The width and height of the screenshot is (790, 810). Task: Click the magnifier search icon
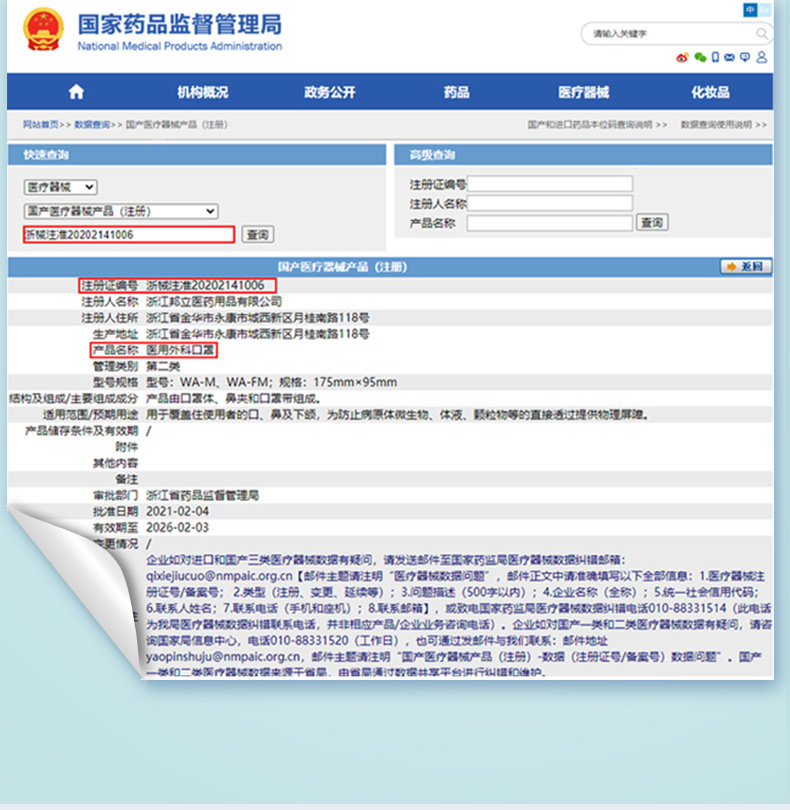tap(762, 34)
